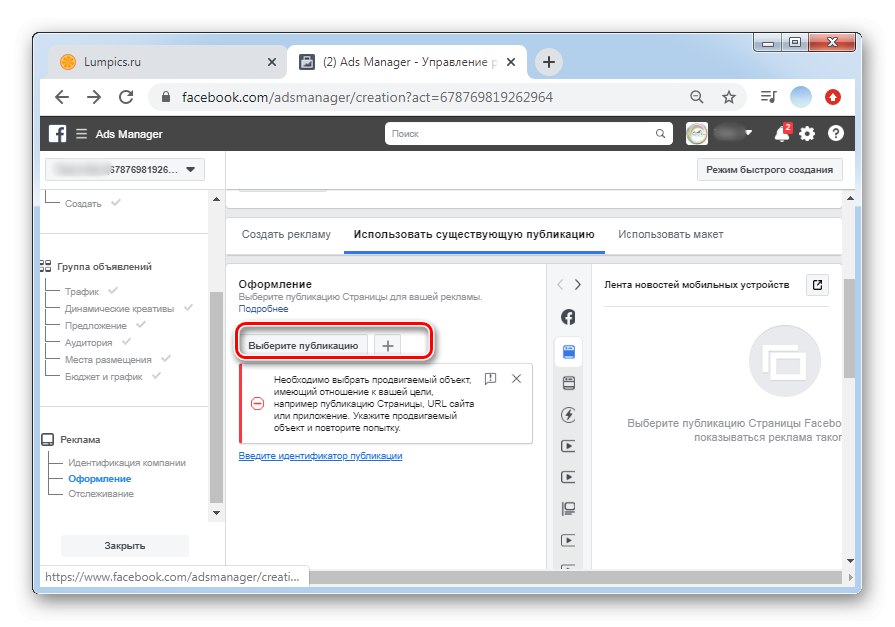Open notifications bell with badge
895x627 pixels.
coord(782,133)
